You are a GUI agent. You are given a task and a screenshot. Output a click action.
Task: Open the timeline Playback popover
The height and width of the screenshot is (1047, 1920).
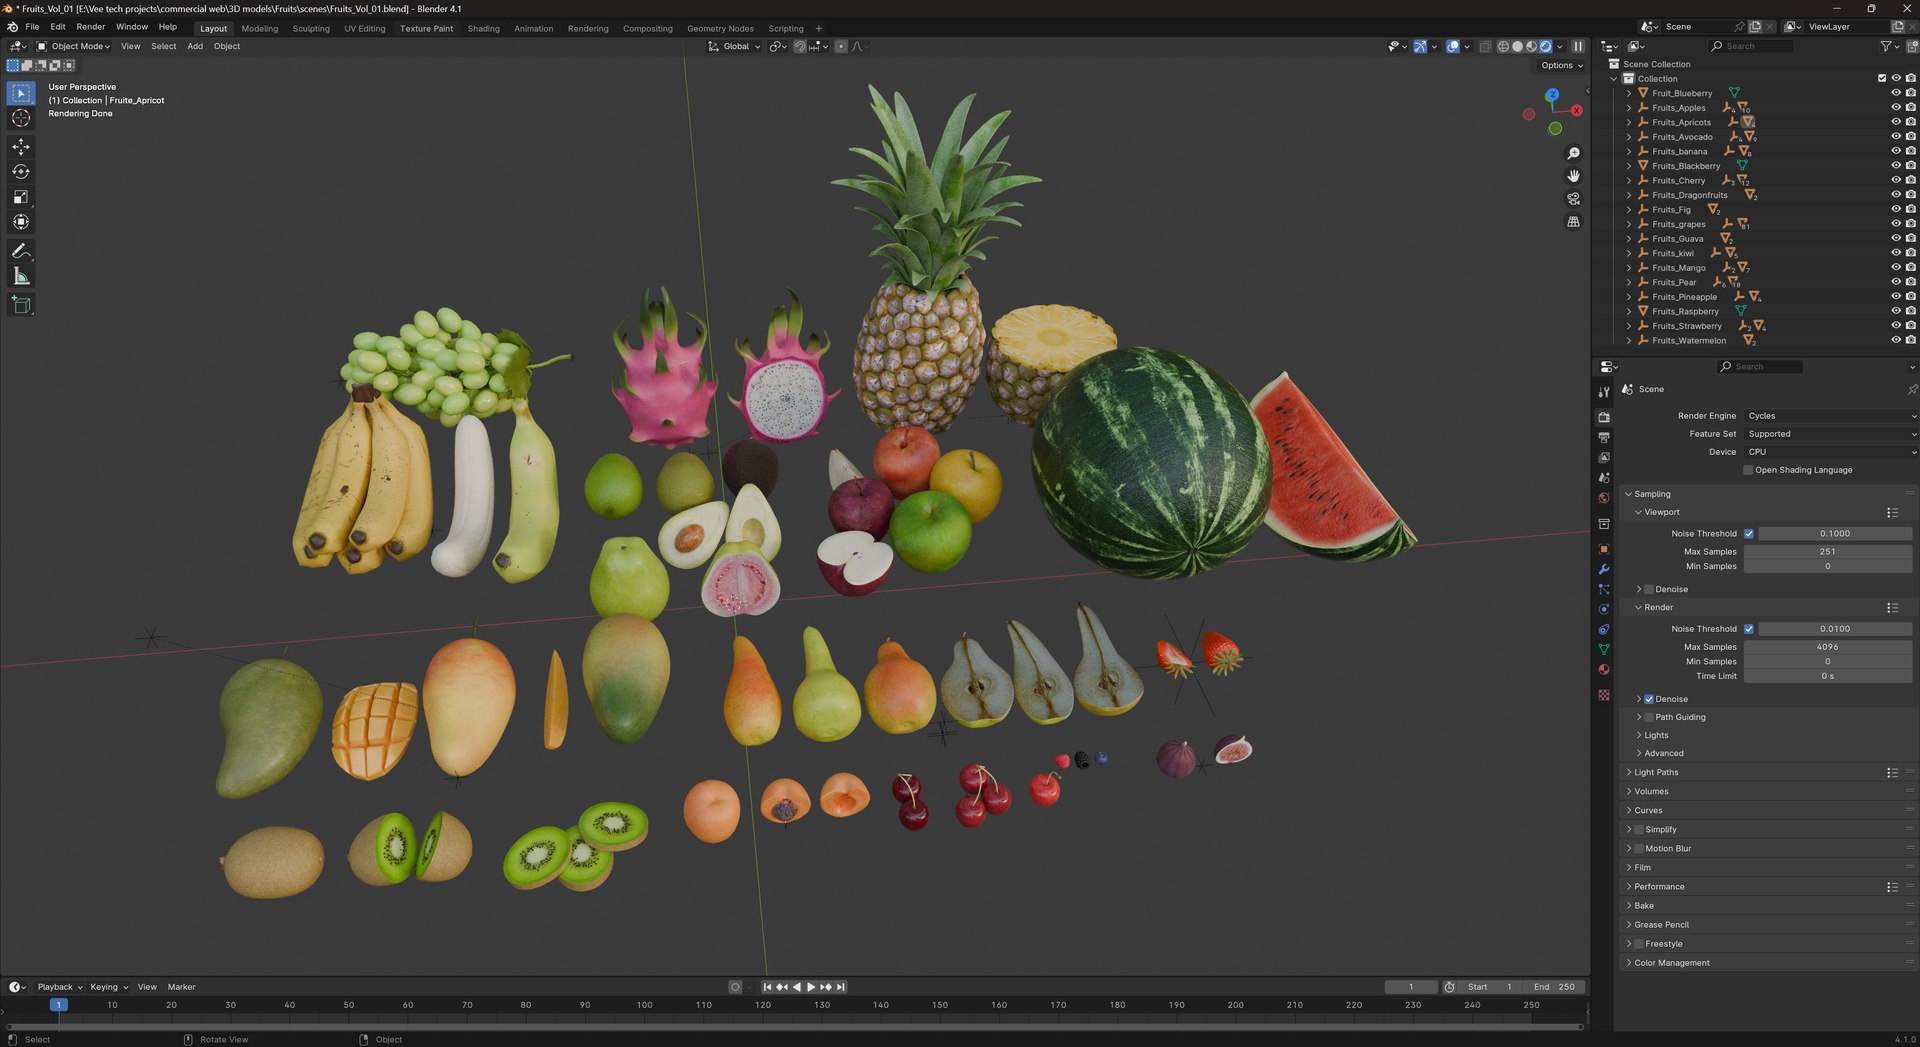tap(60, 987)
